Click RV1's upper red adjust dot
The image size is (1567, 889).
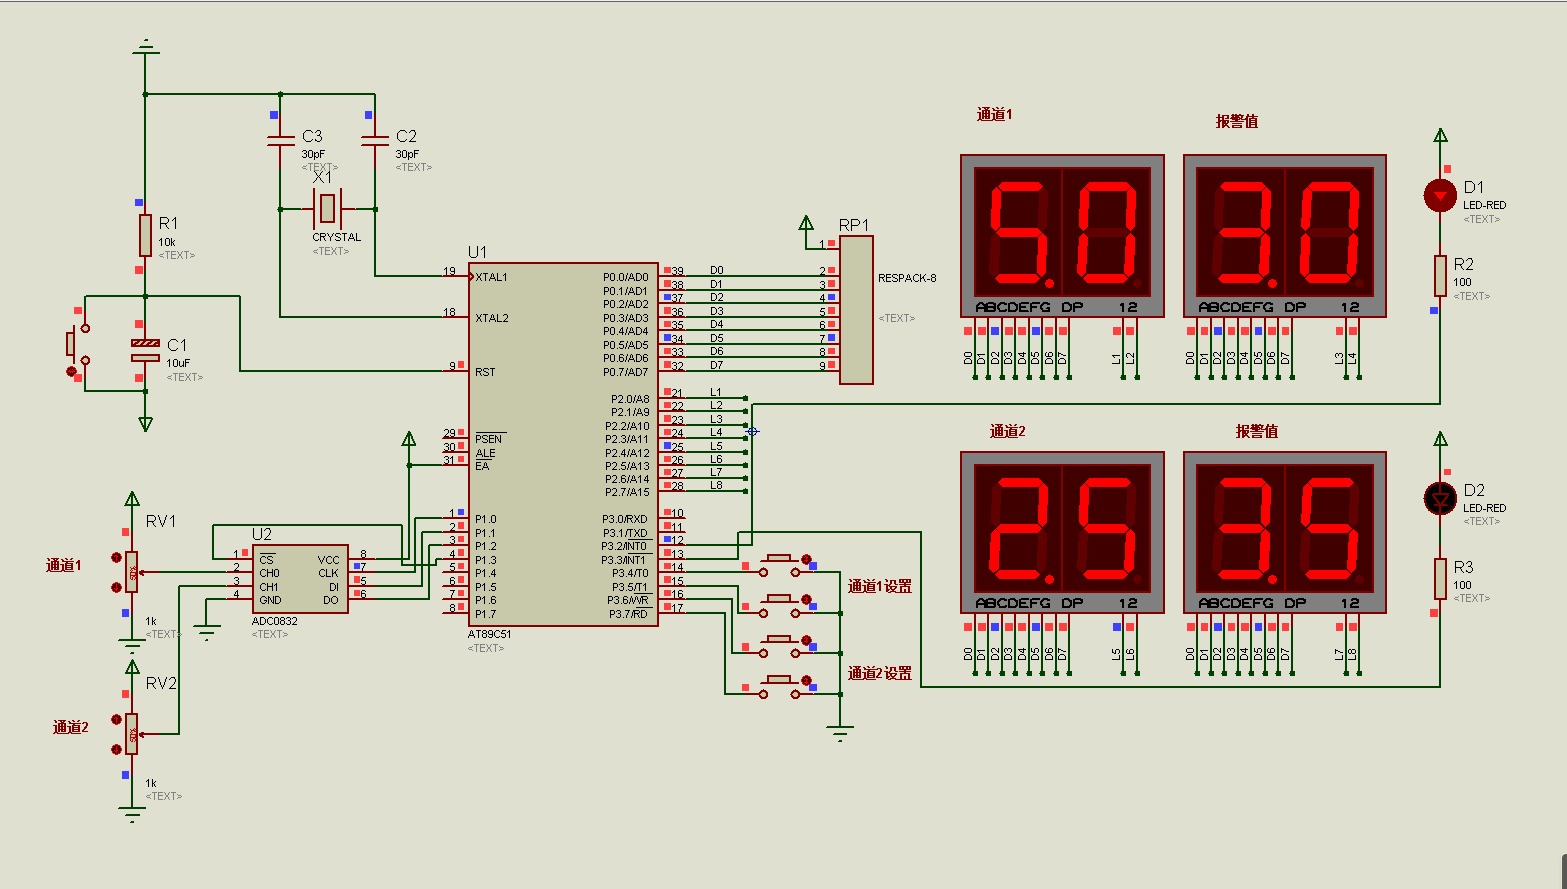(x=116, y=558)
